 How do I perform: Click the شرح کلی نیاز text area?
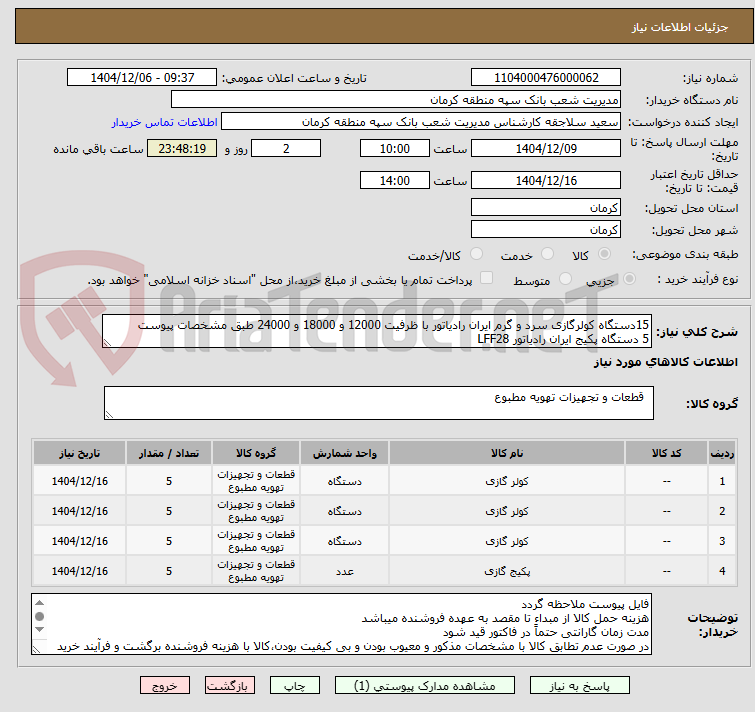377,331
